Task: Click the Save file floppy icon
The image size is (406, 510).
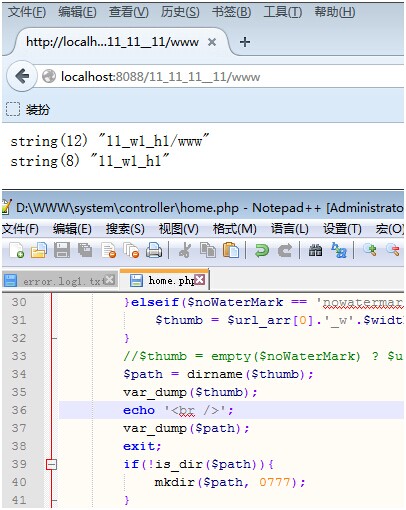Action: pyautogui.click(x=62, y=250)
